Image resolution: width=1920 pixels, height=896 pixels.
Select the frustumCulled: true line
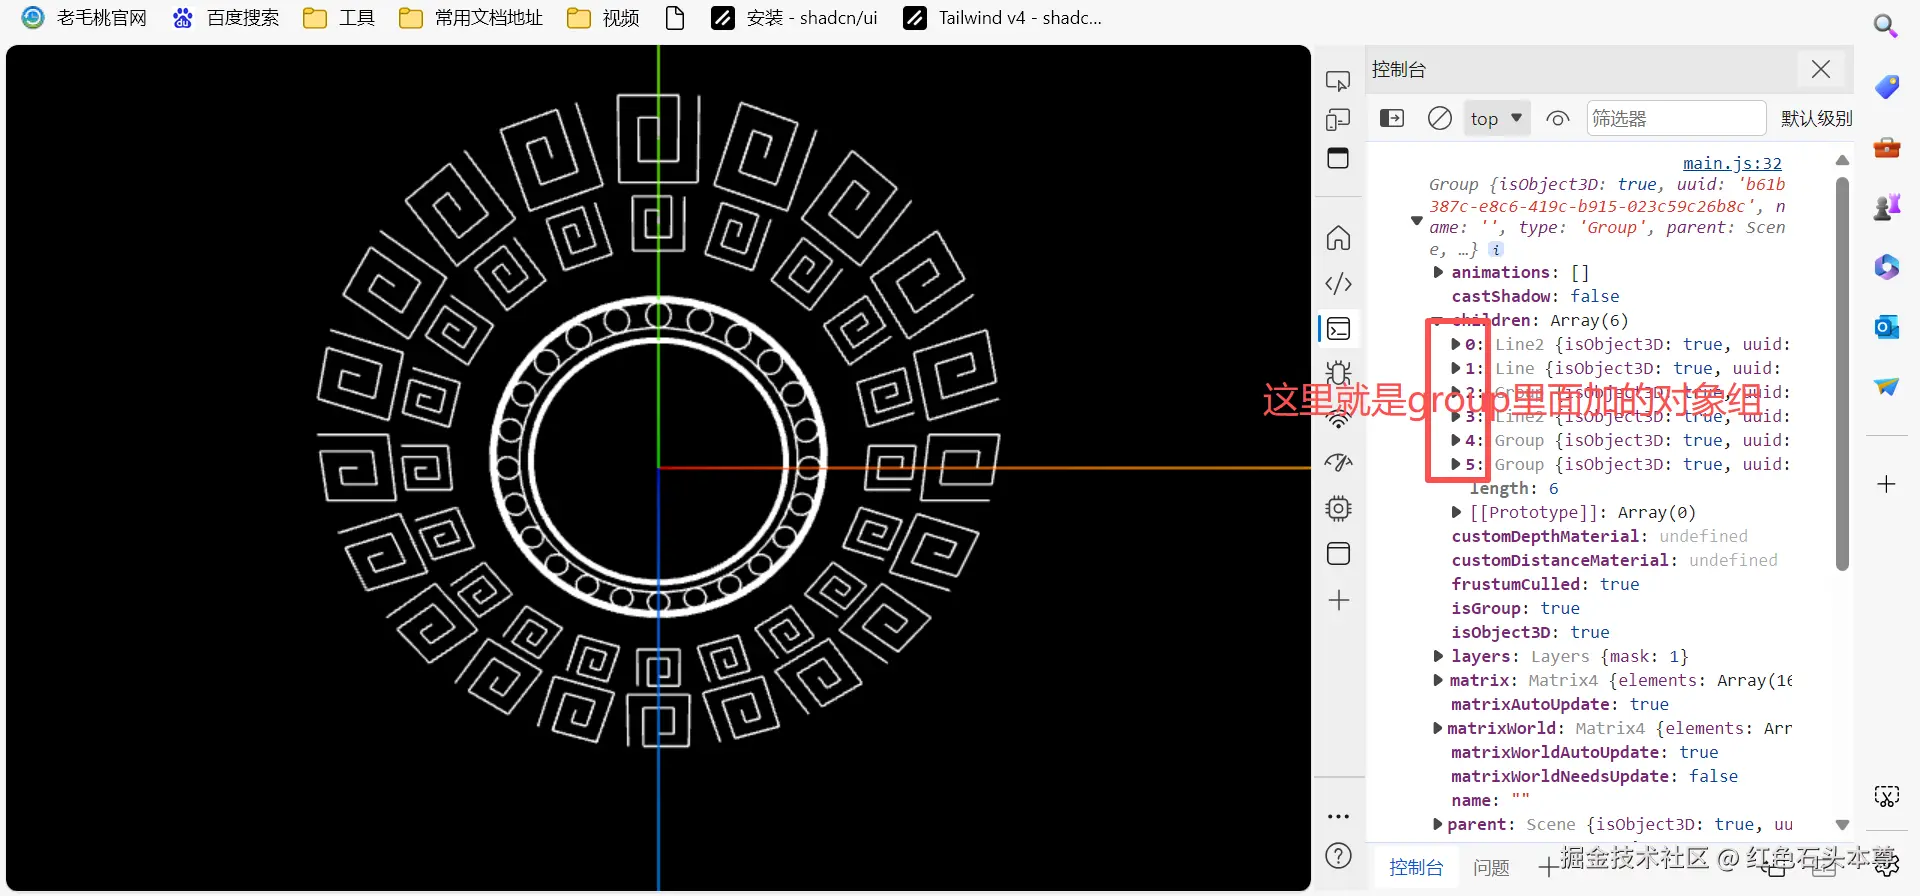point(1545,584)
